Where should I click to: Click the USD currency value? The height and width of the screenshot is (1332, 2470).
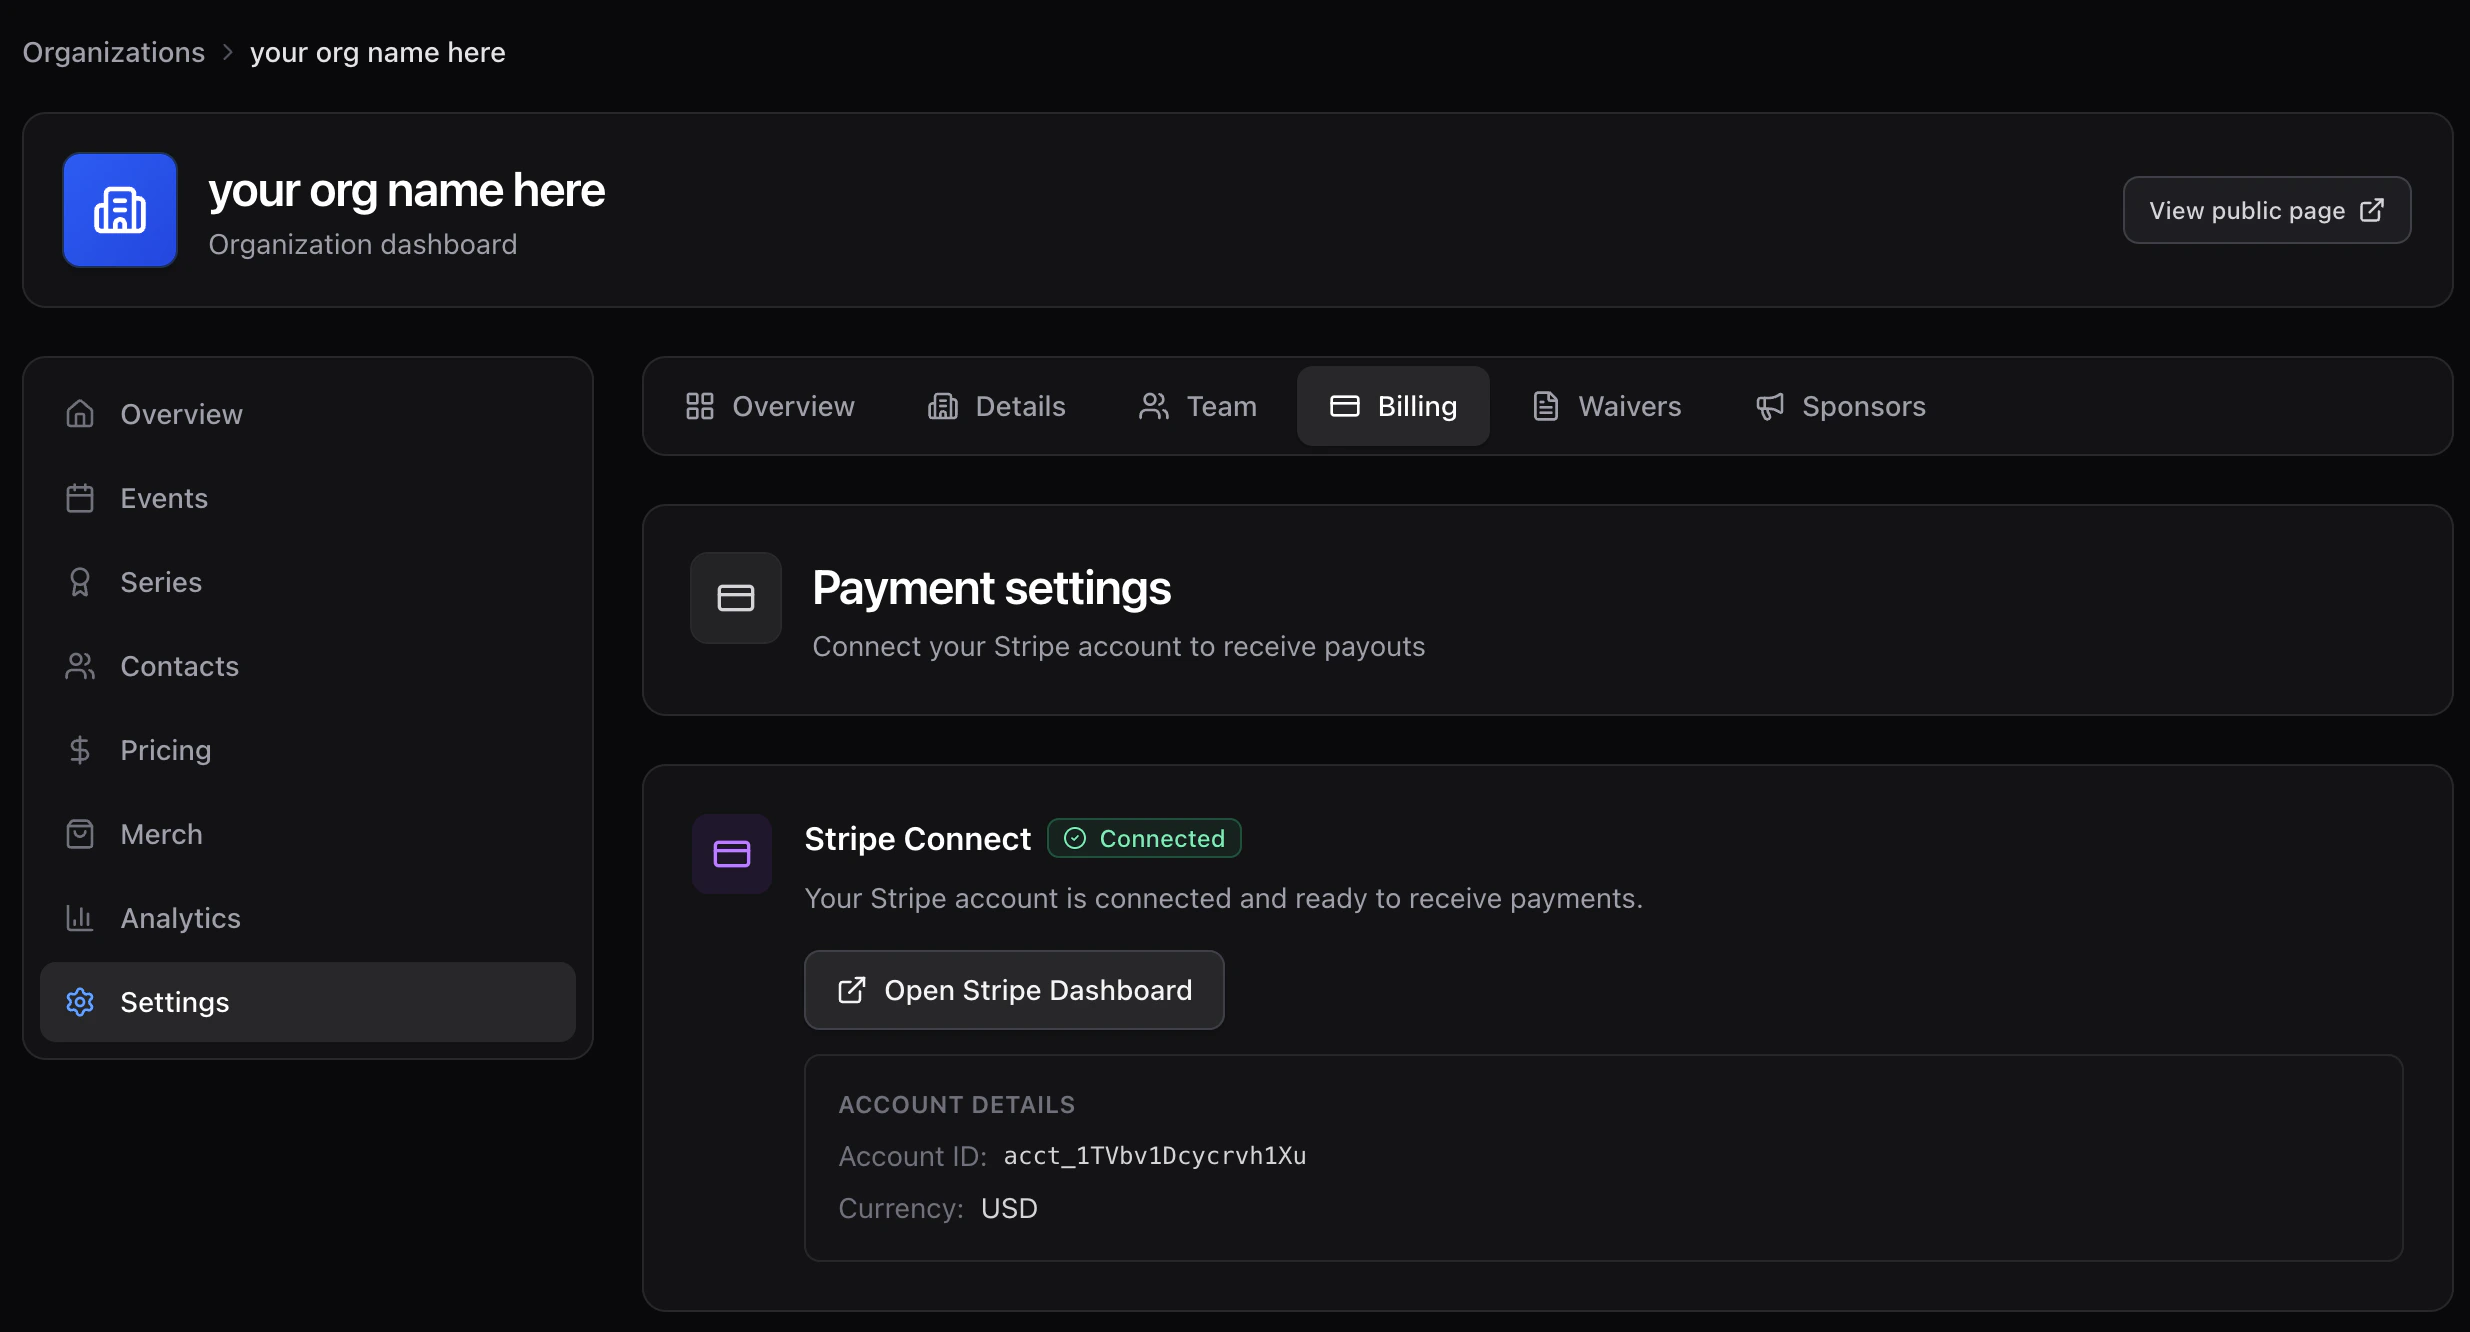[x=1009, y=1208]
